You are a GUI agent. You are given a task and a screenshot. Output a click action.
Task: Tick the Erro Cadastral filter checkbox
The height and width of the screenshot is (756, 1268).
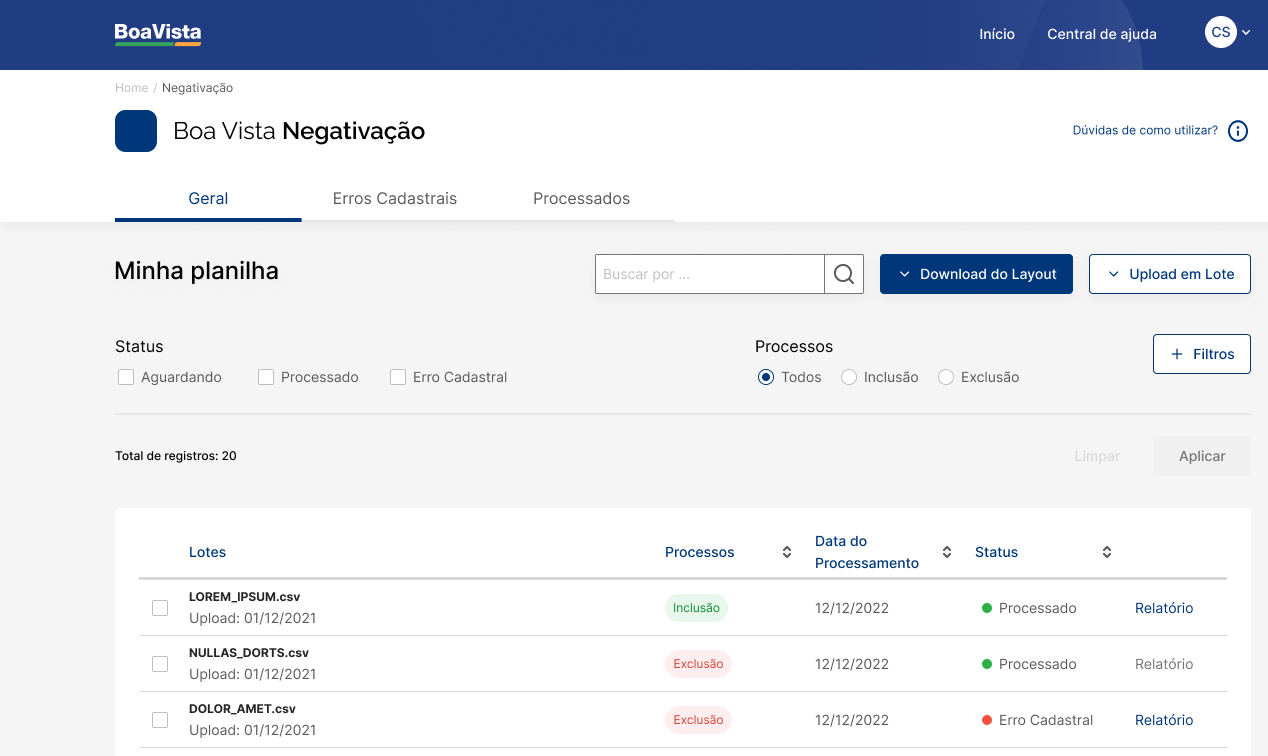coord(398,377)
